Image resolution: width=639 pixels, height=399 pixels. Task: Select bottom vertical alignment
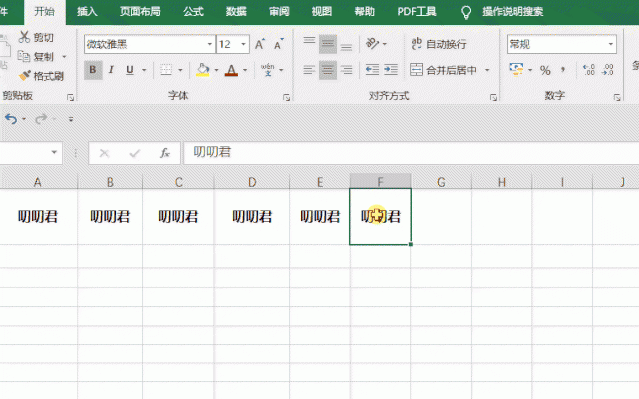(346, 47)
